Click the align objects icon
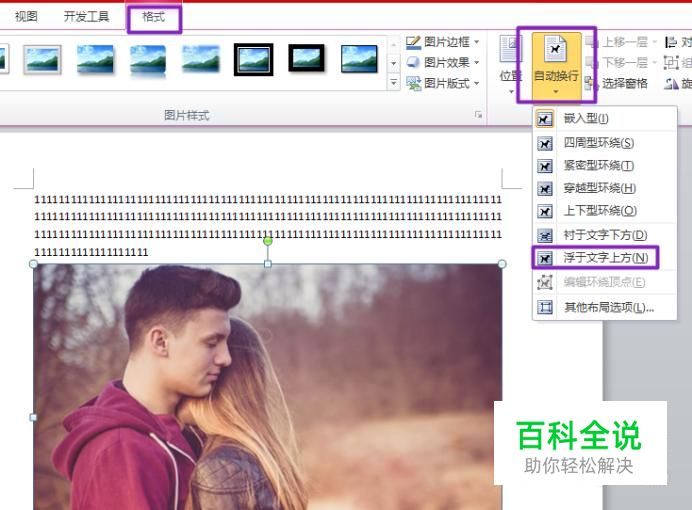The image size is (692, 510). click(x=671, y=42)
